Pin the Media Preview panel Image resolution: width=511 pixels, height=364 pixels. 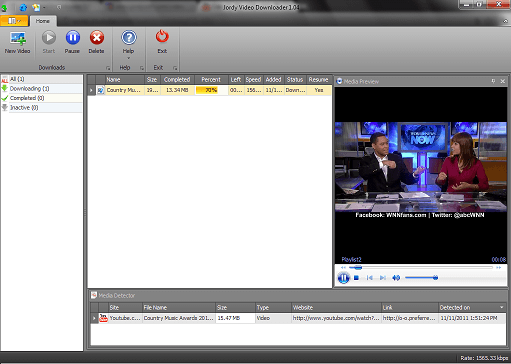(x=494, y=81)
